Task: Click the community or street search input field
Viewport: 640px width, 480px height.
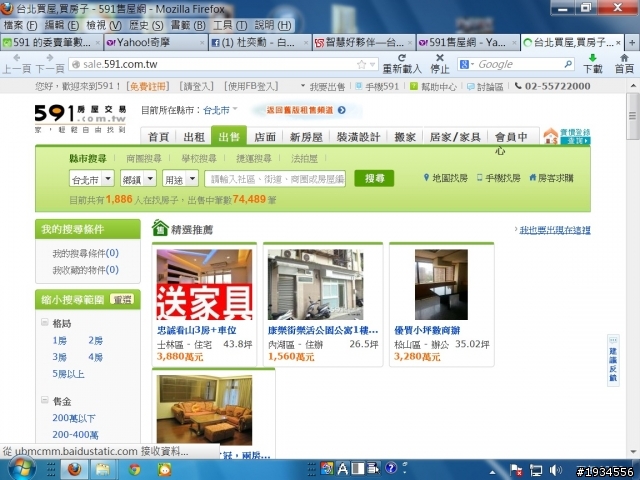Action: tap(275, 179)
